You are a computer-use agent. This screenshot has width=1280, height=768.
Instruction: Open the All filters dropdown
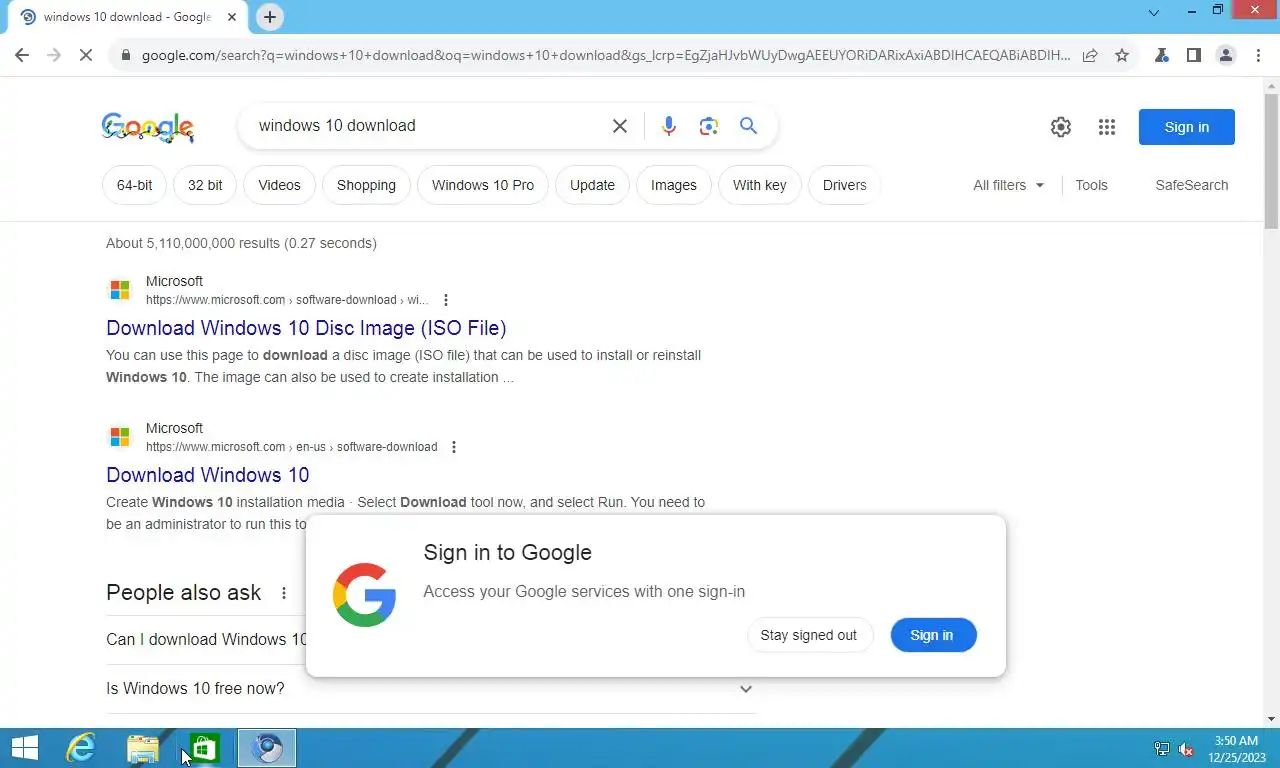(x=1008, y=185)
